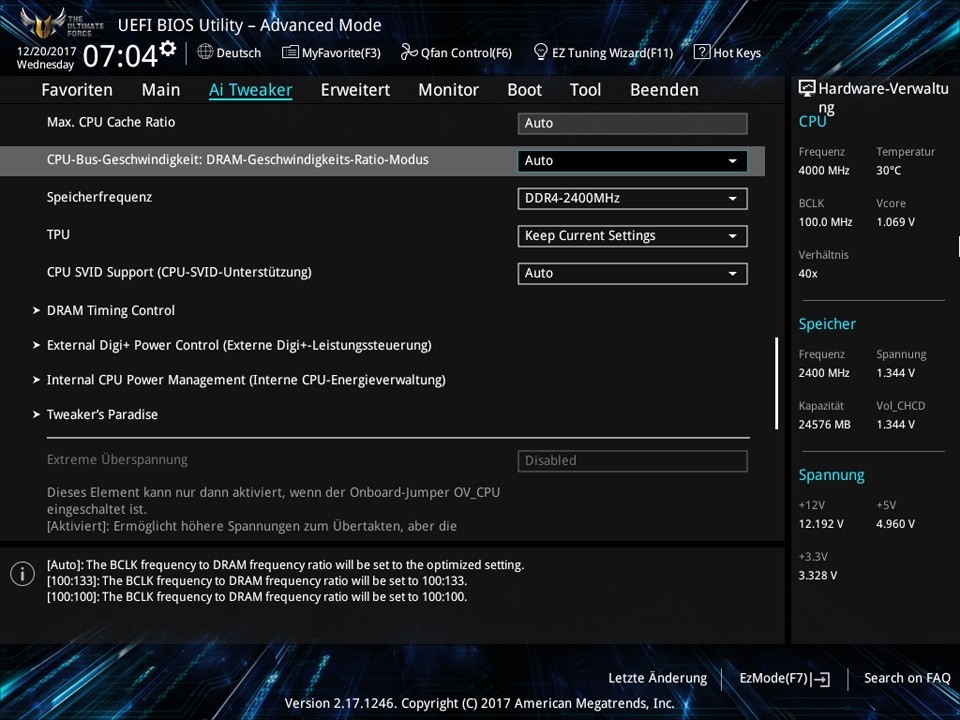Open the Hot Keys question mark icon
This screenshot has width=960, height=720.
coord(702,52)
